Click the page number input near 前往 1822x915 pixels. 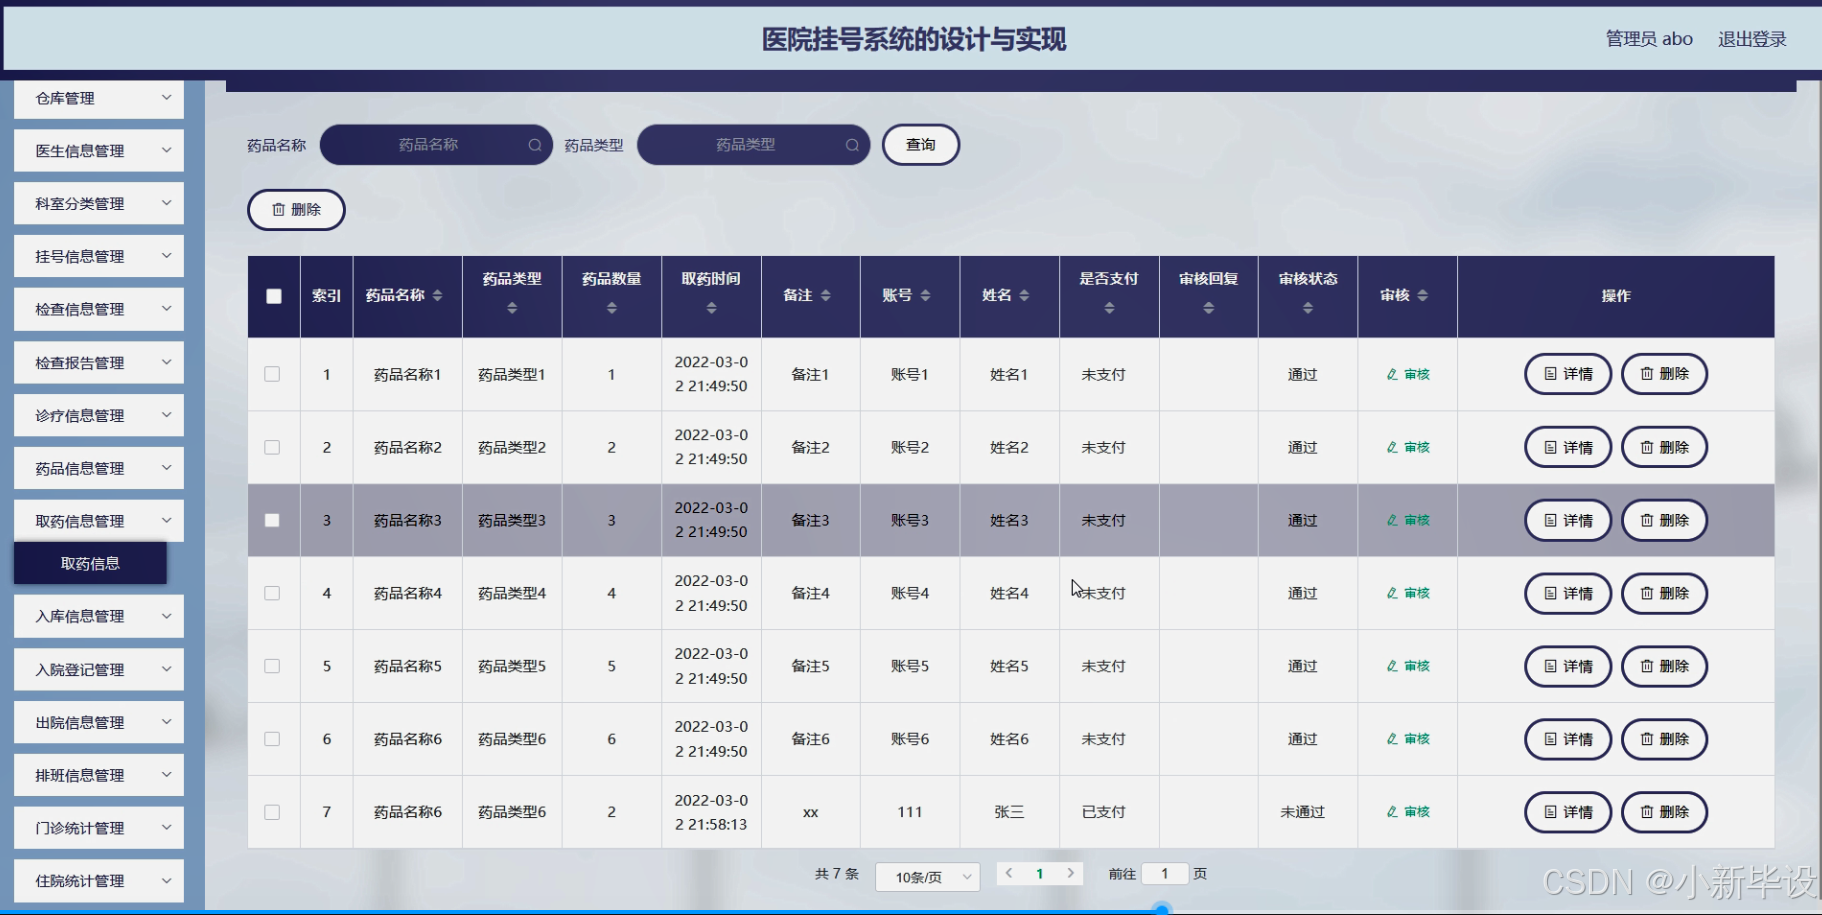pyautogui.click(x=1164, y=873)
